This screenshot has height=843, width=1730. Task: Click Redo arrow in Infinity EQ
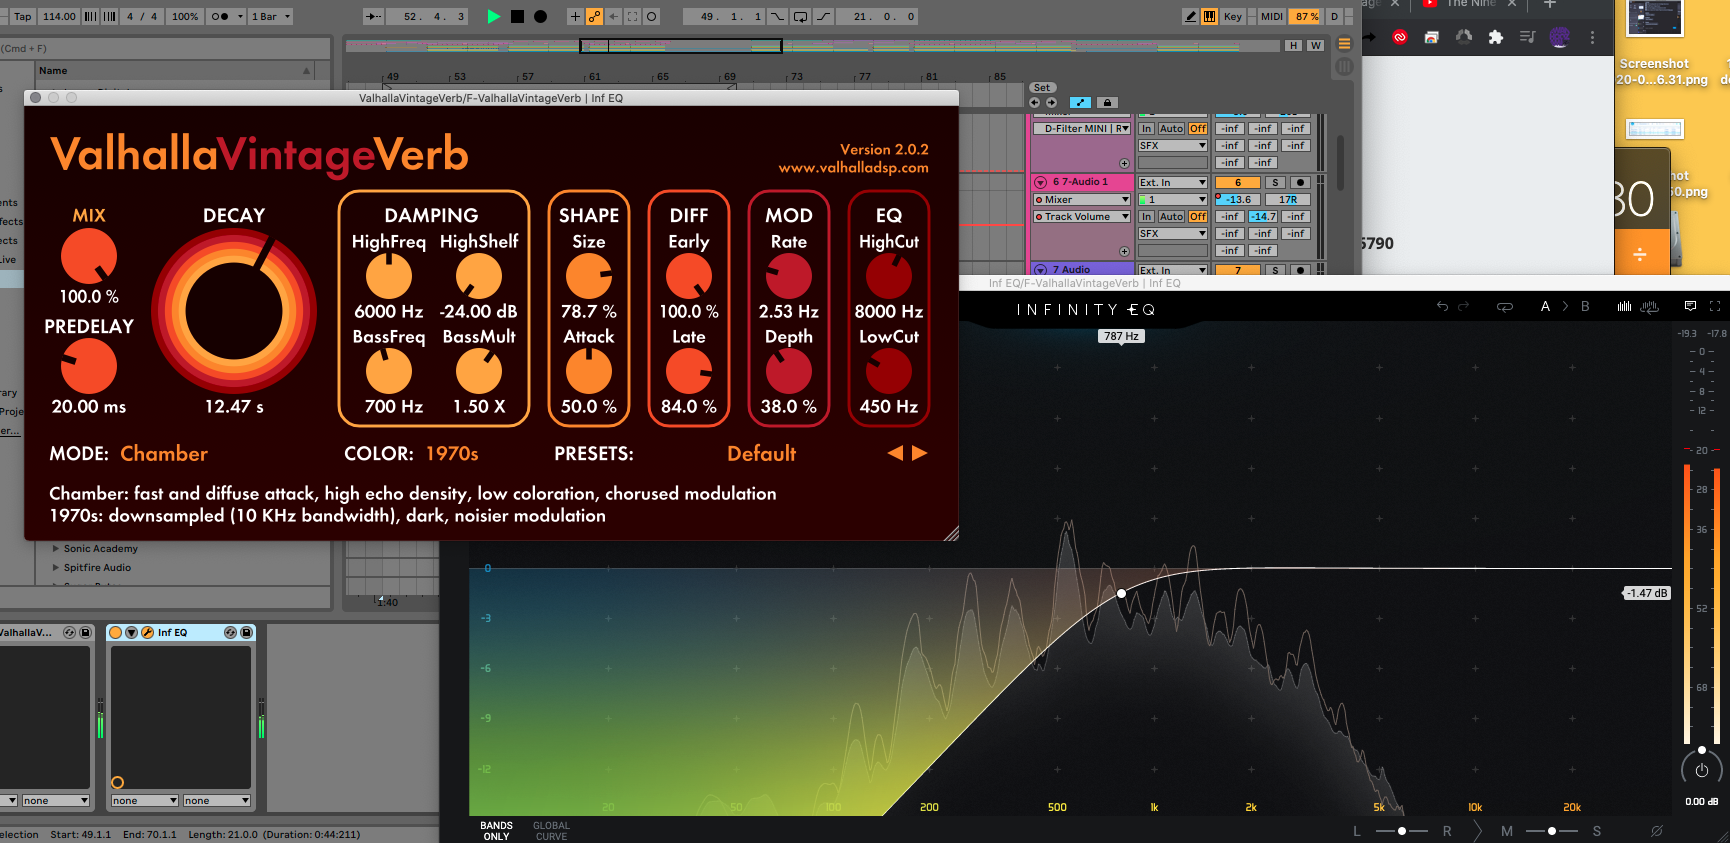1464,307
